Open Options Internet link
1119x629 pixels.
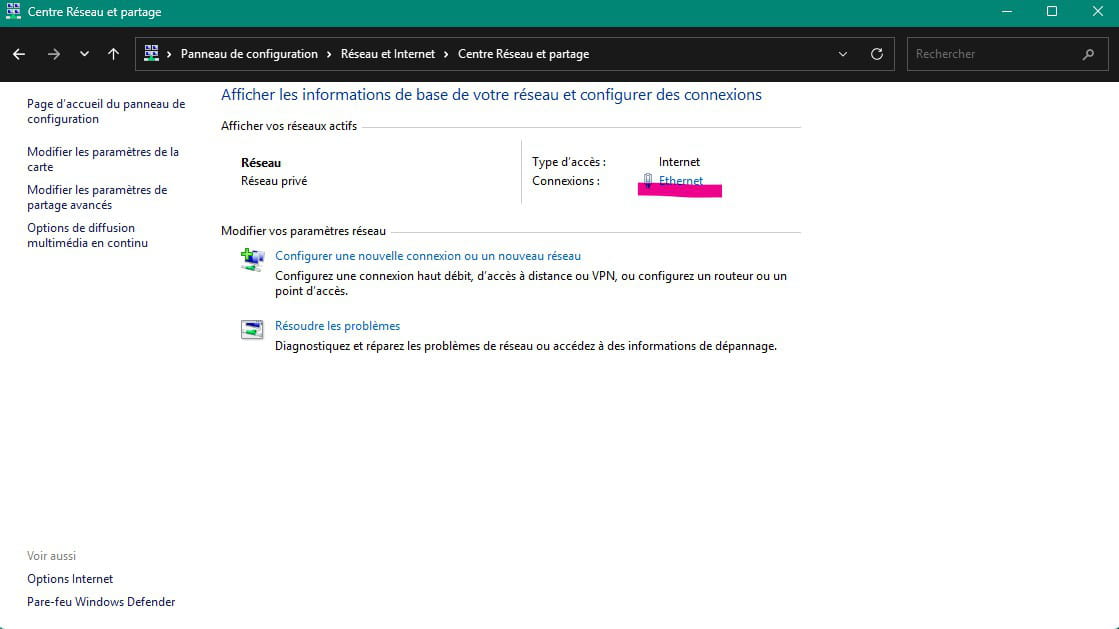pos(70,579)
